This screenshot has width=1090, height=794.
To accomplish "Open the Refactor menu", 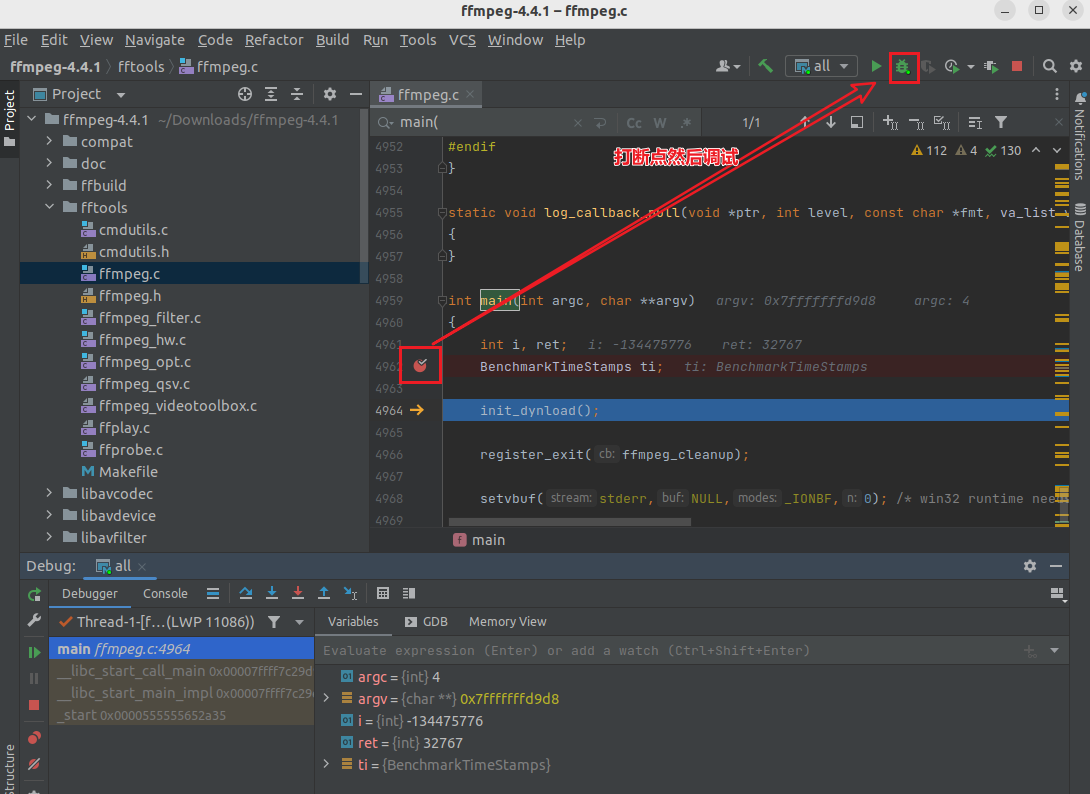I will tap(274, 40).
